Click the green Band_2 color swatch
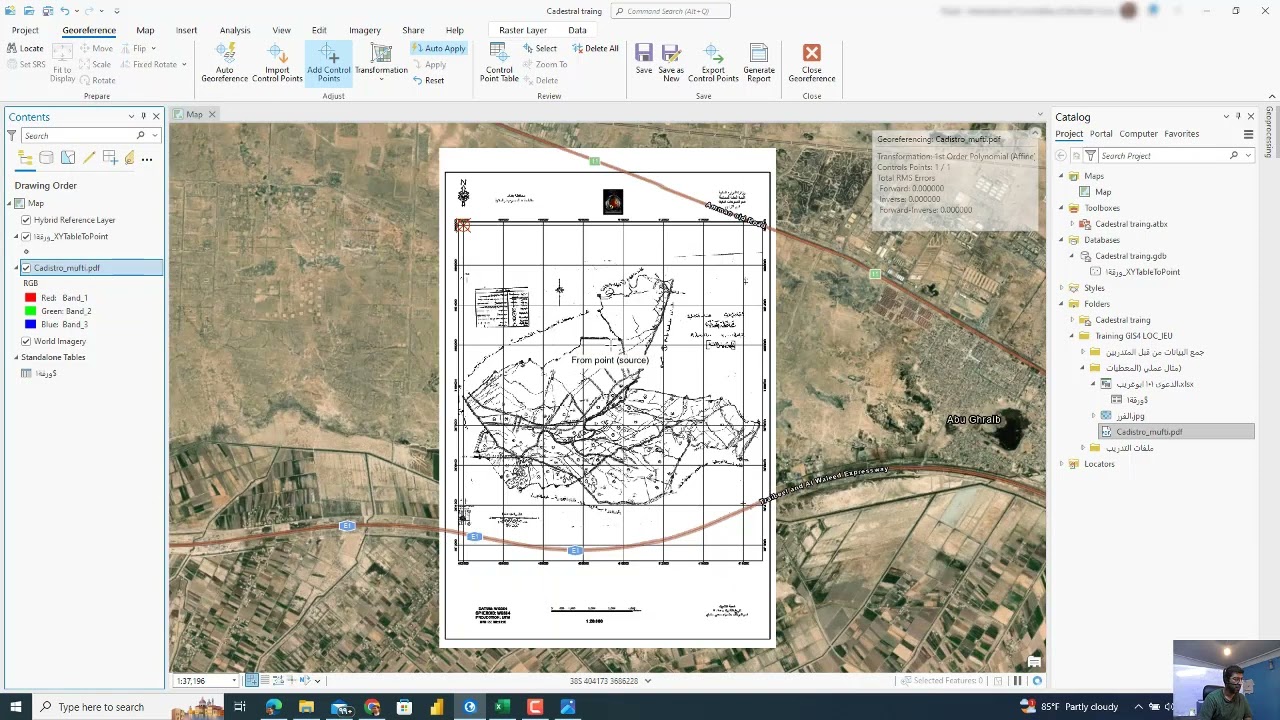The width and height of the screenshot is (1280, 720). coord(30,311)
